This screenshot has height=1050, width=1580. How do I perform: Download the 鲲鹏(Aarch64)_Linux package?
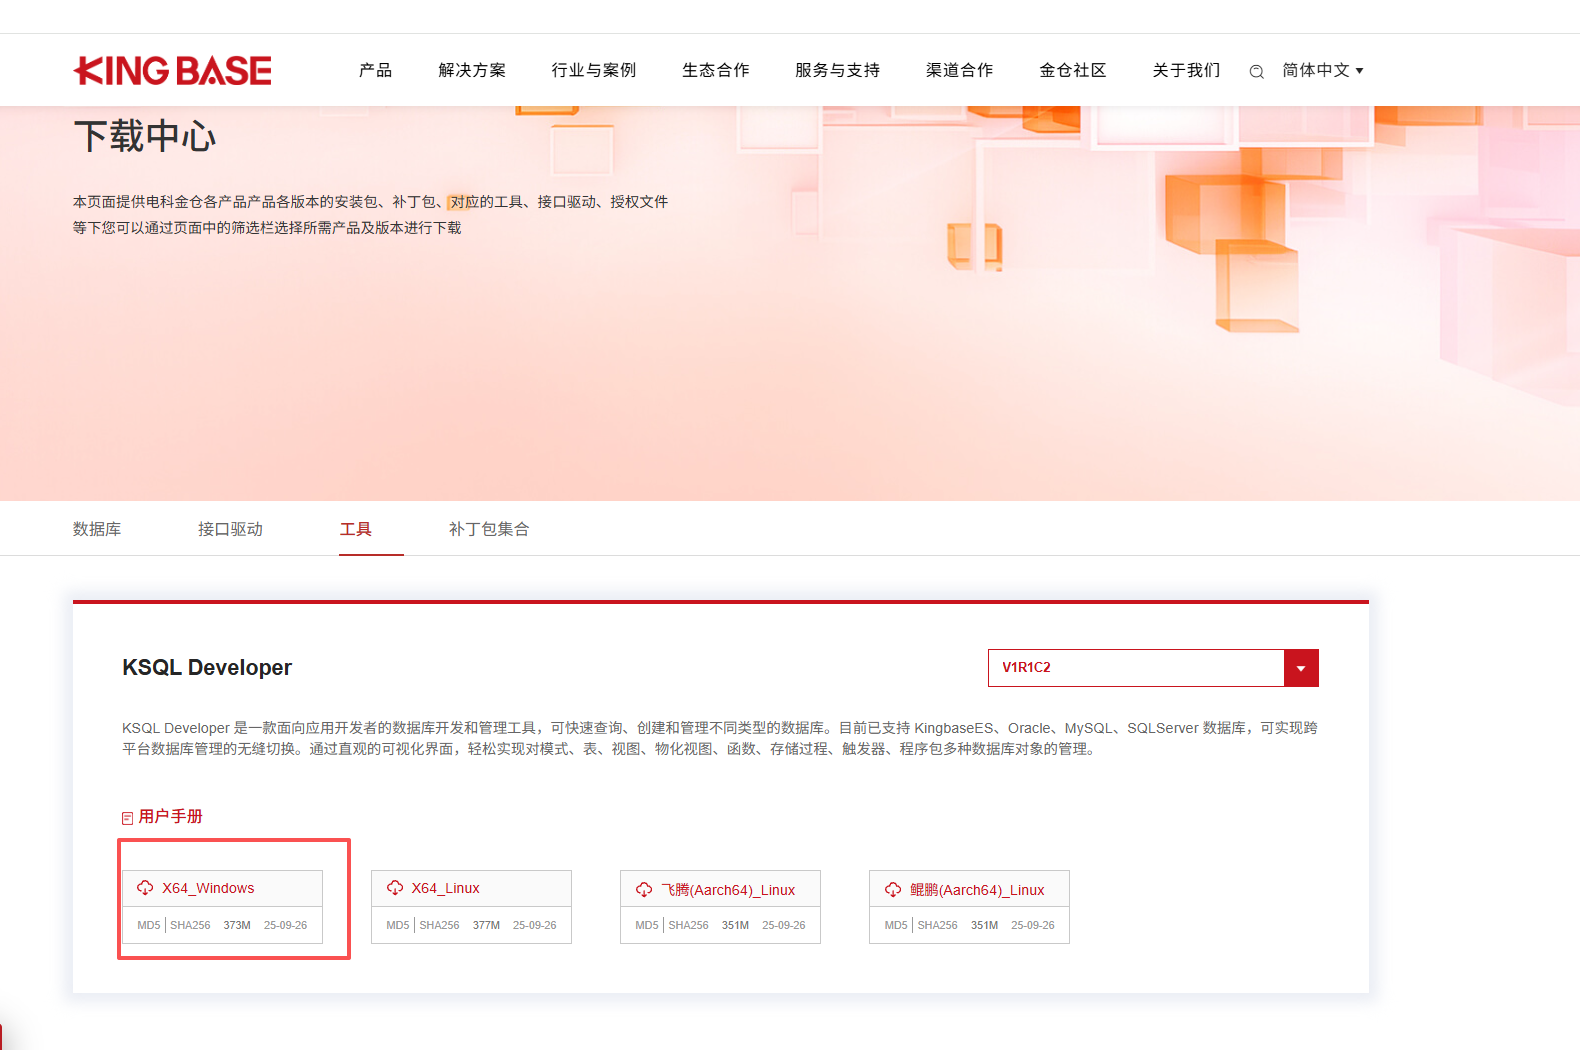point(977,890)
